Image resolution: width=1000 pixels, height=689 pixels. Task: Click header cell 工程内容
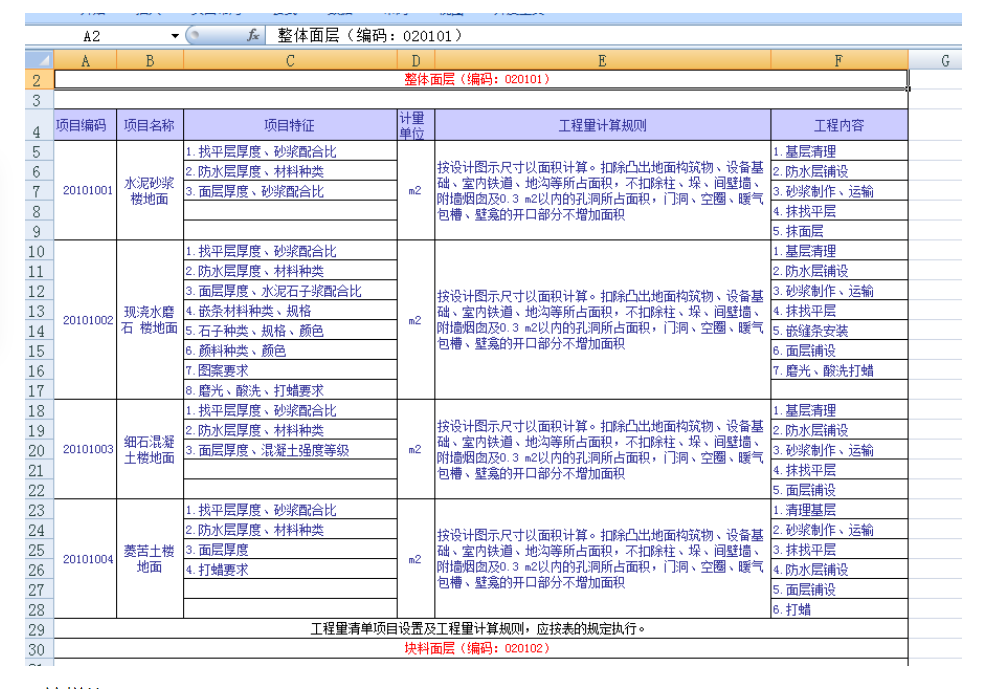point(839,125)
